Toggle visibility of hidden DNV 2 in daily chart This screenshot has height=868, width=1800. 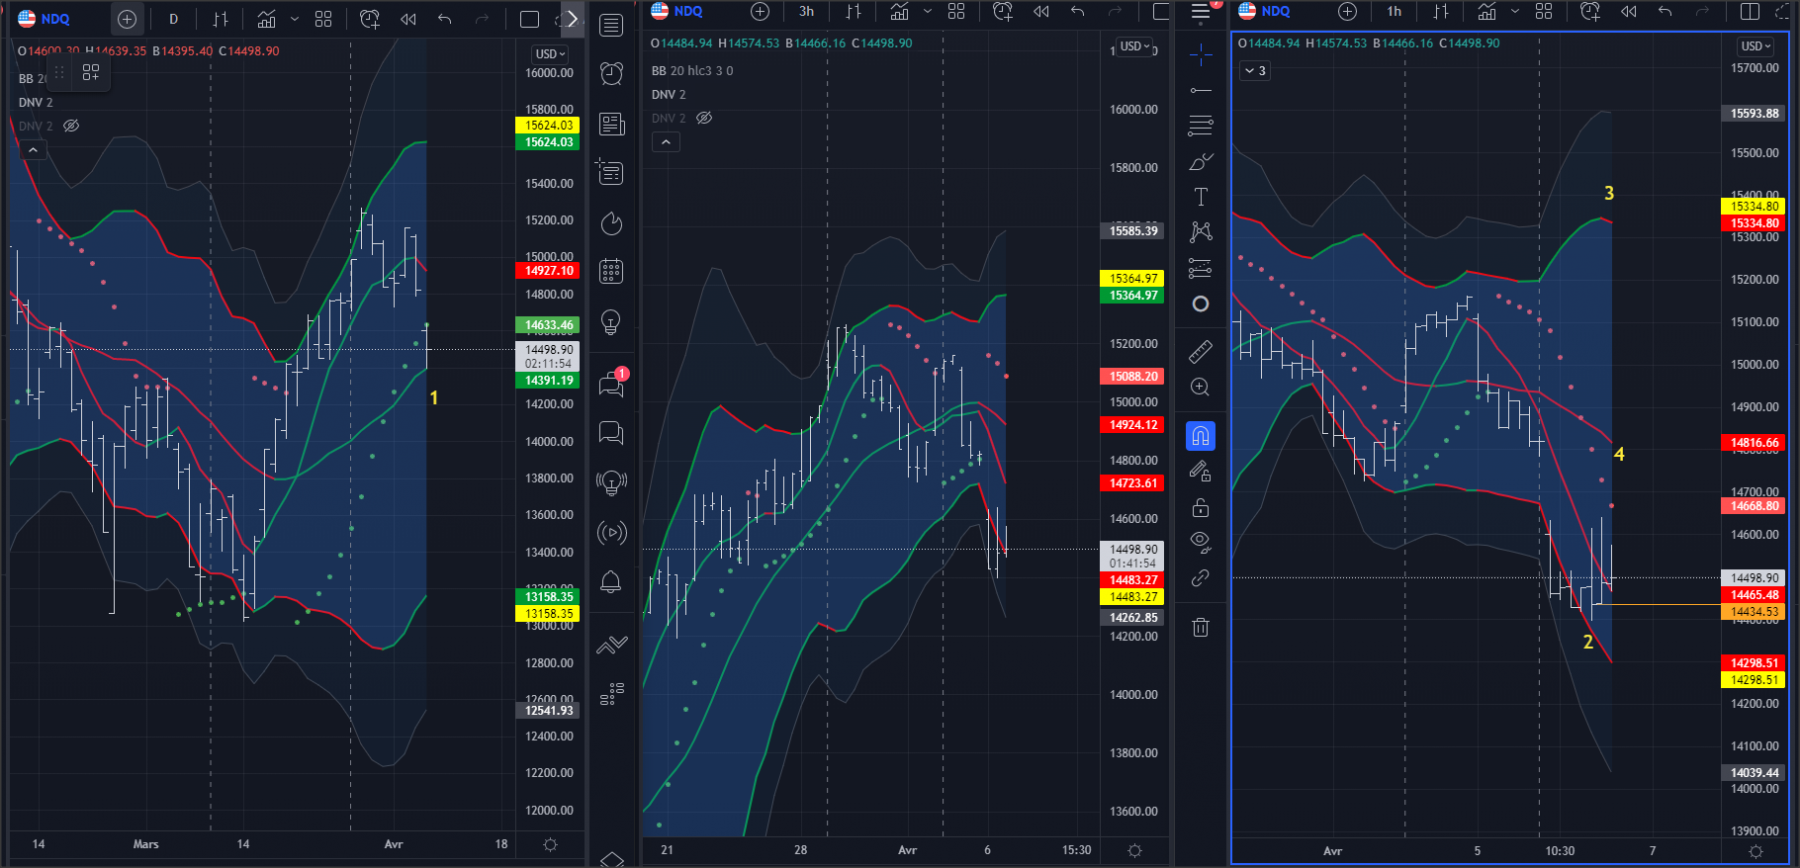point(71,126)
